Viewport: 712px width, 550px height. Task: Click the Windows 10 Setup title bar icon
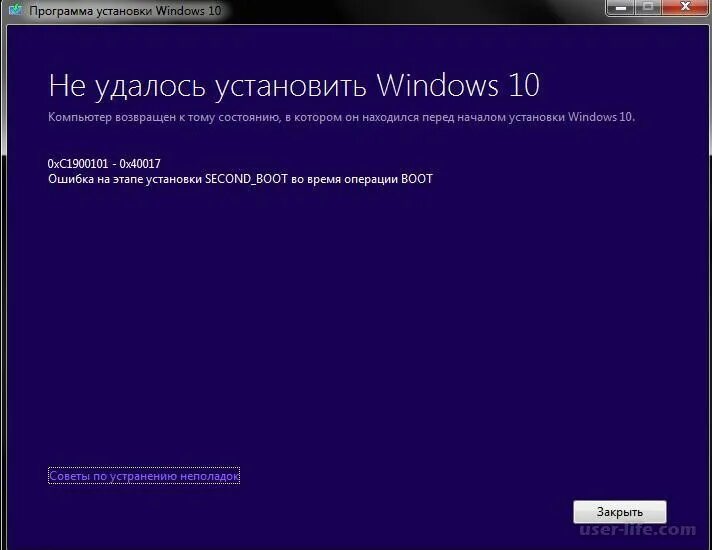click(x=15, y=10)
